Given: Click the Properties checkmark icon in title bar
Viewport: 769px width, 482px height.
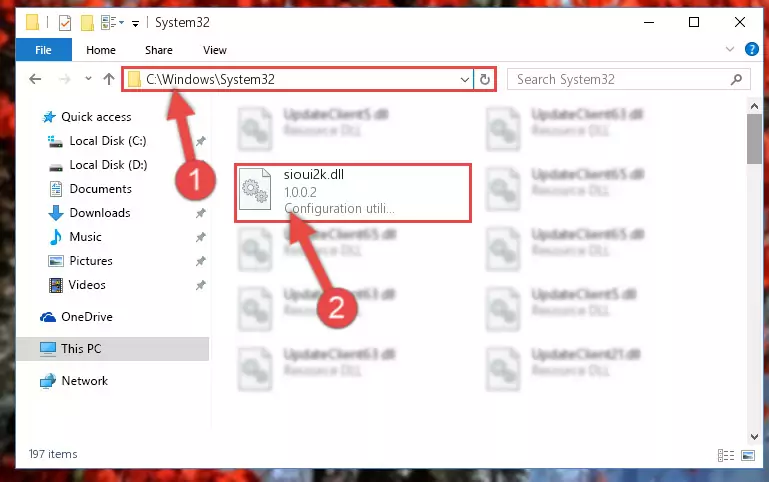Looking at the screenshot, I should pos(65,23).
